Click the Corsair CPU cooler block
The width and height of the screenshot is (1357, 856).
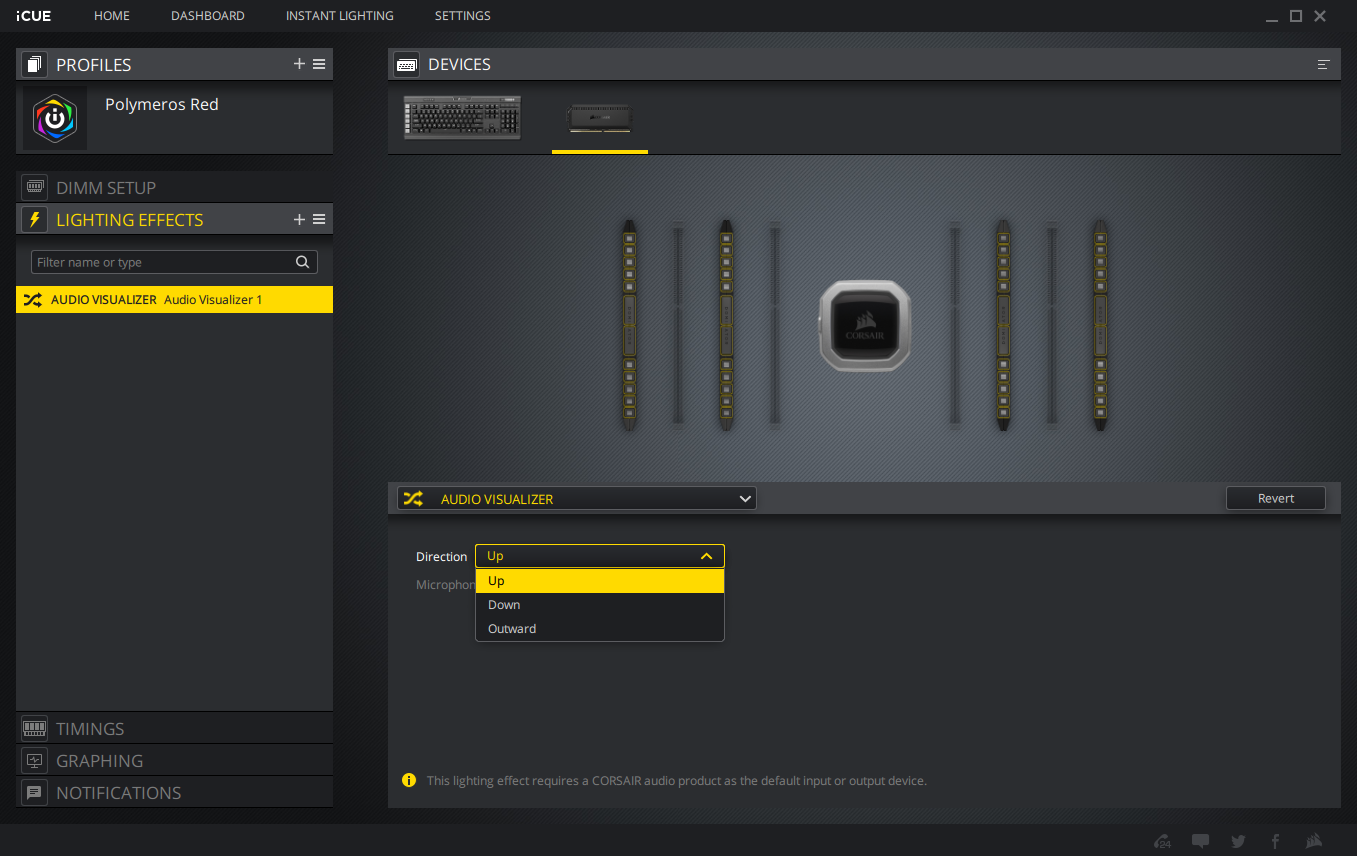(865, 326)
